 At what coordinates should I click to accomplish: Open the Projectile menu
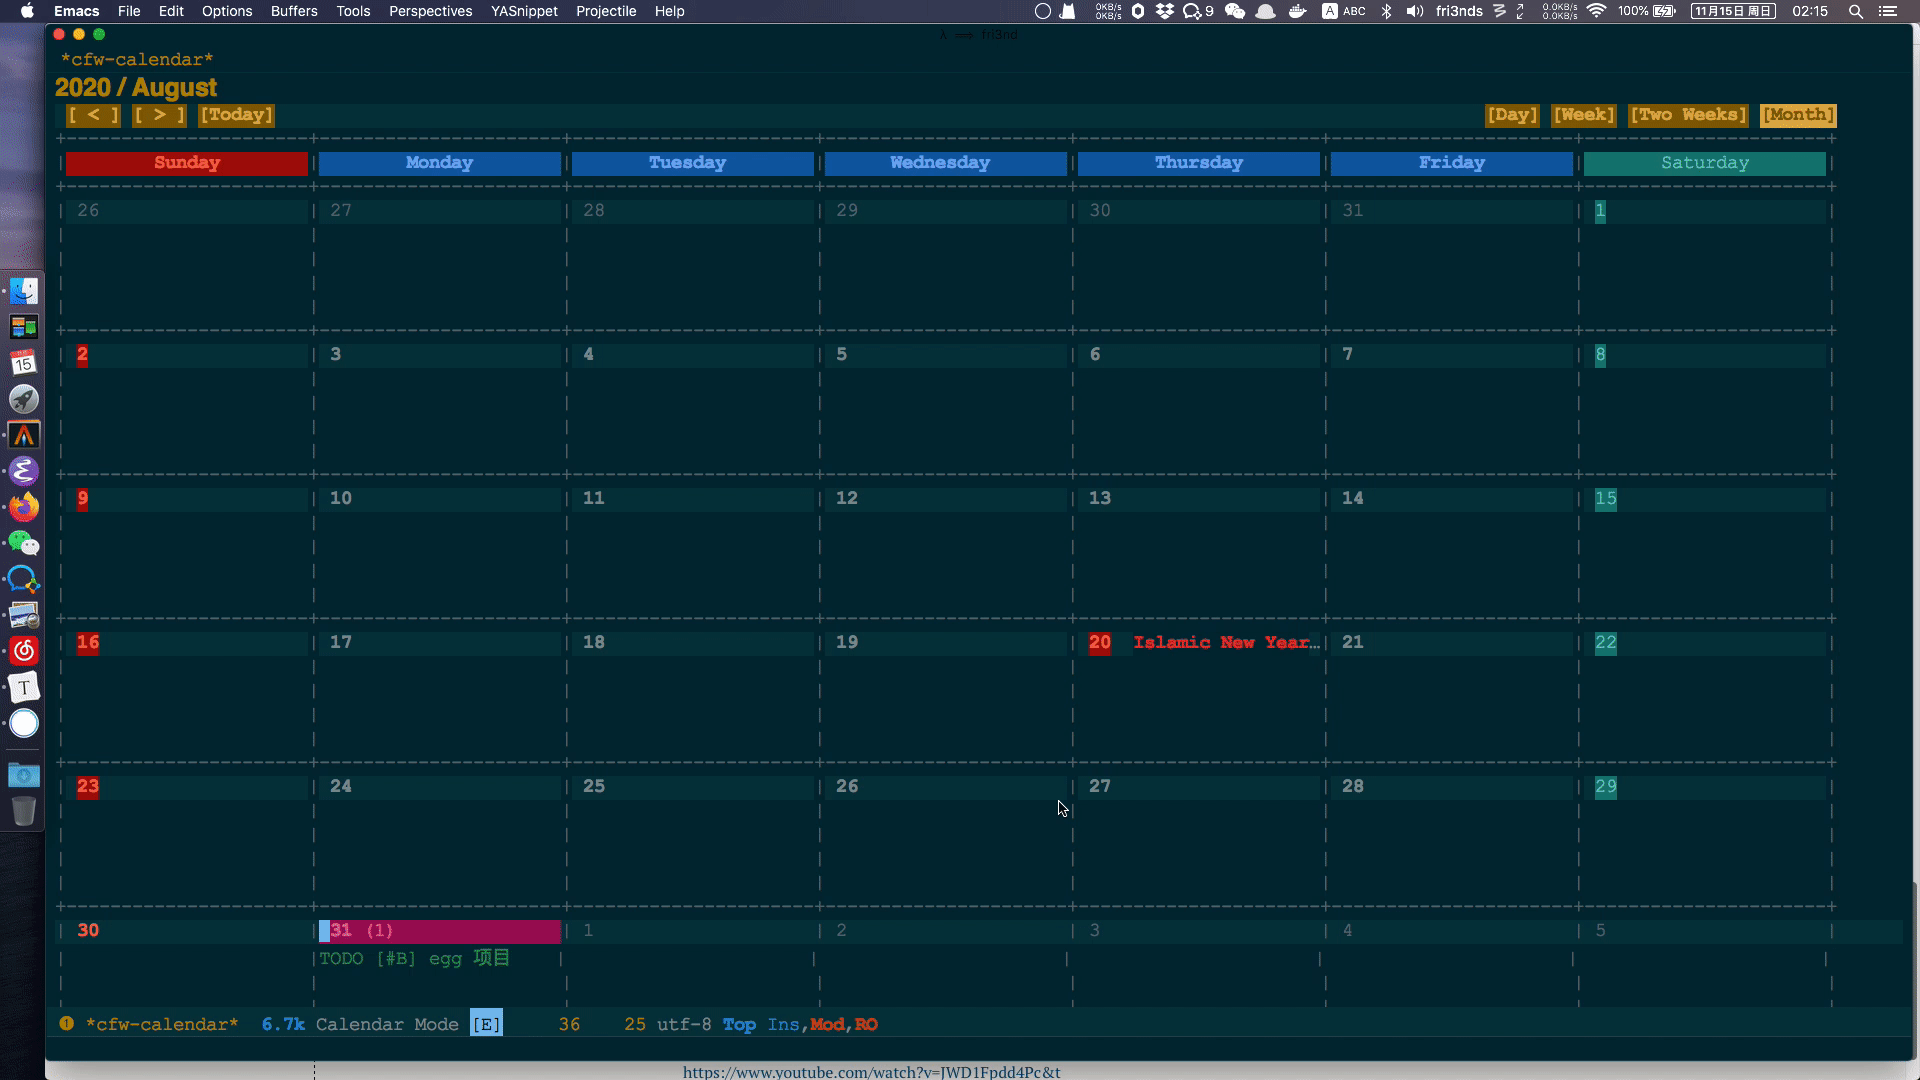click(x=606, y=11)
